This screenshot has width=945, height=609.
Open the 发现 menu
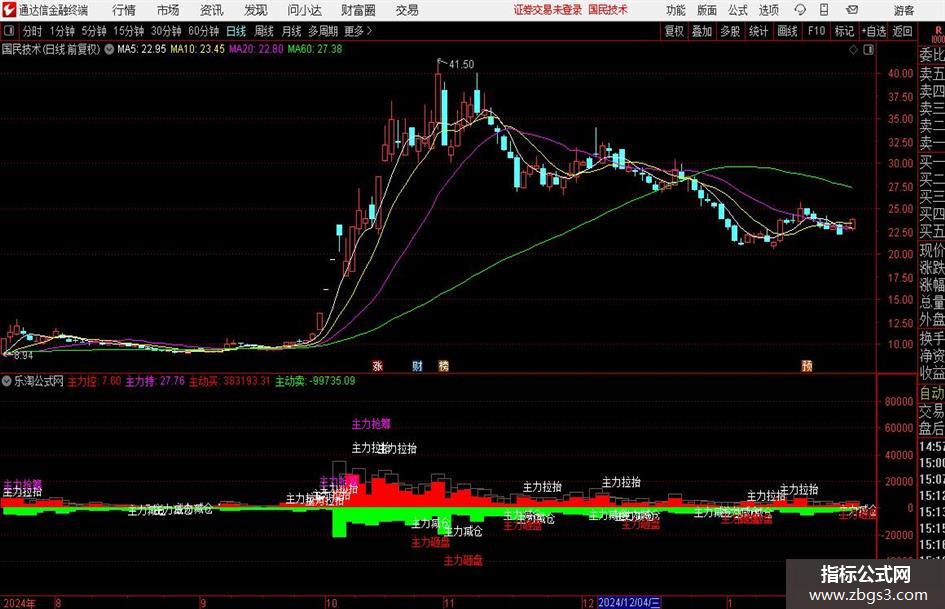click(256, 10)
